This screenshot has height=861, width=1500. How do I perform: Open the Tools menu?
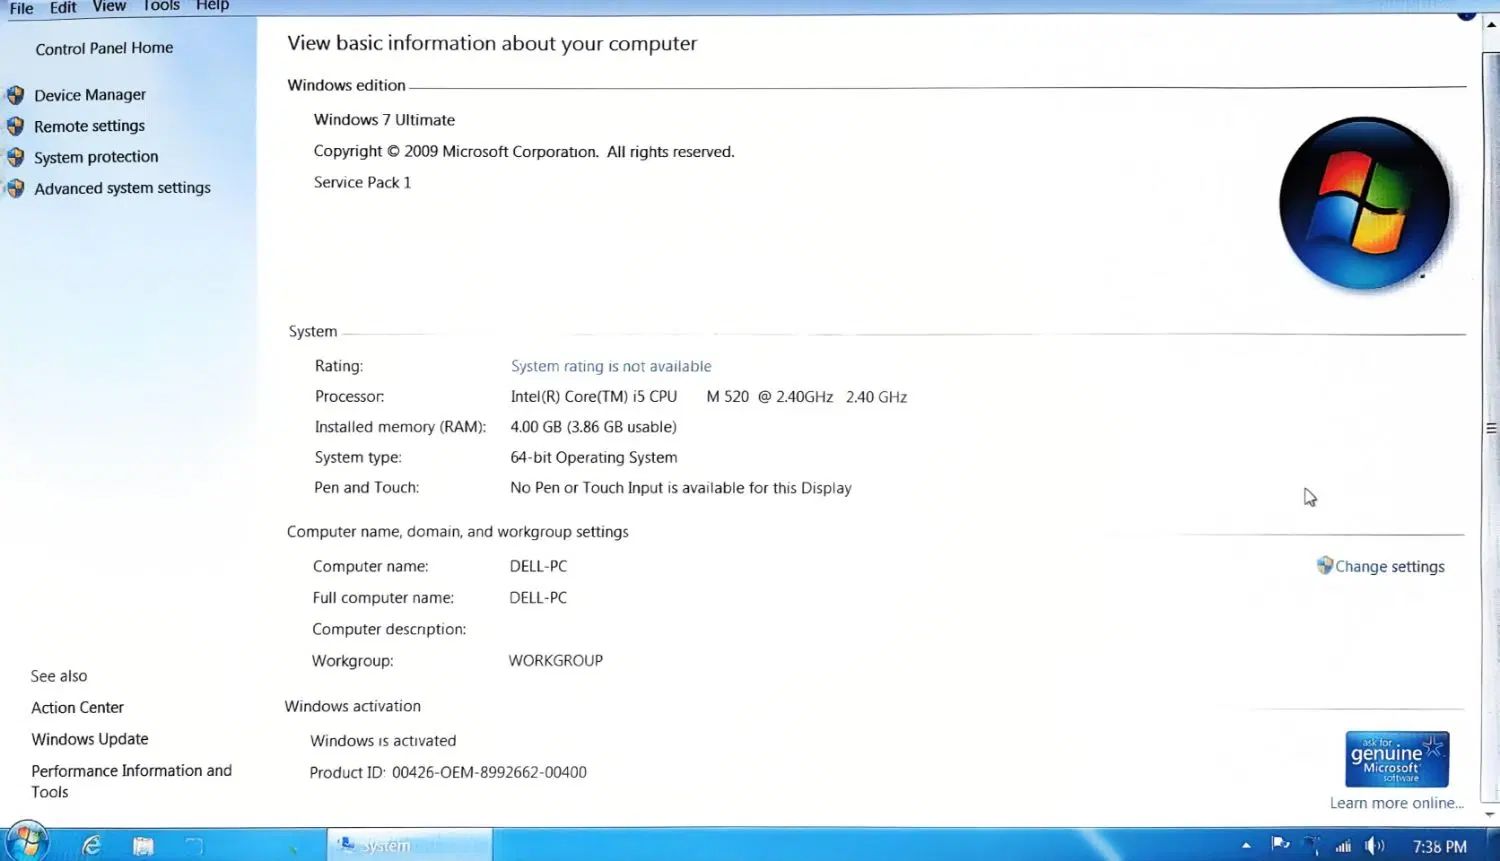pyautogui.click(x=161, y=6)
